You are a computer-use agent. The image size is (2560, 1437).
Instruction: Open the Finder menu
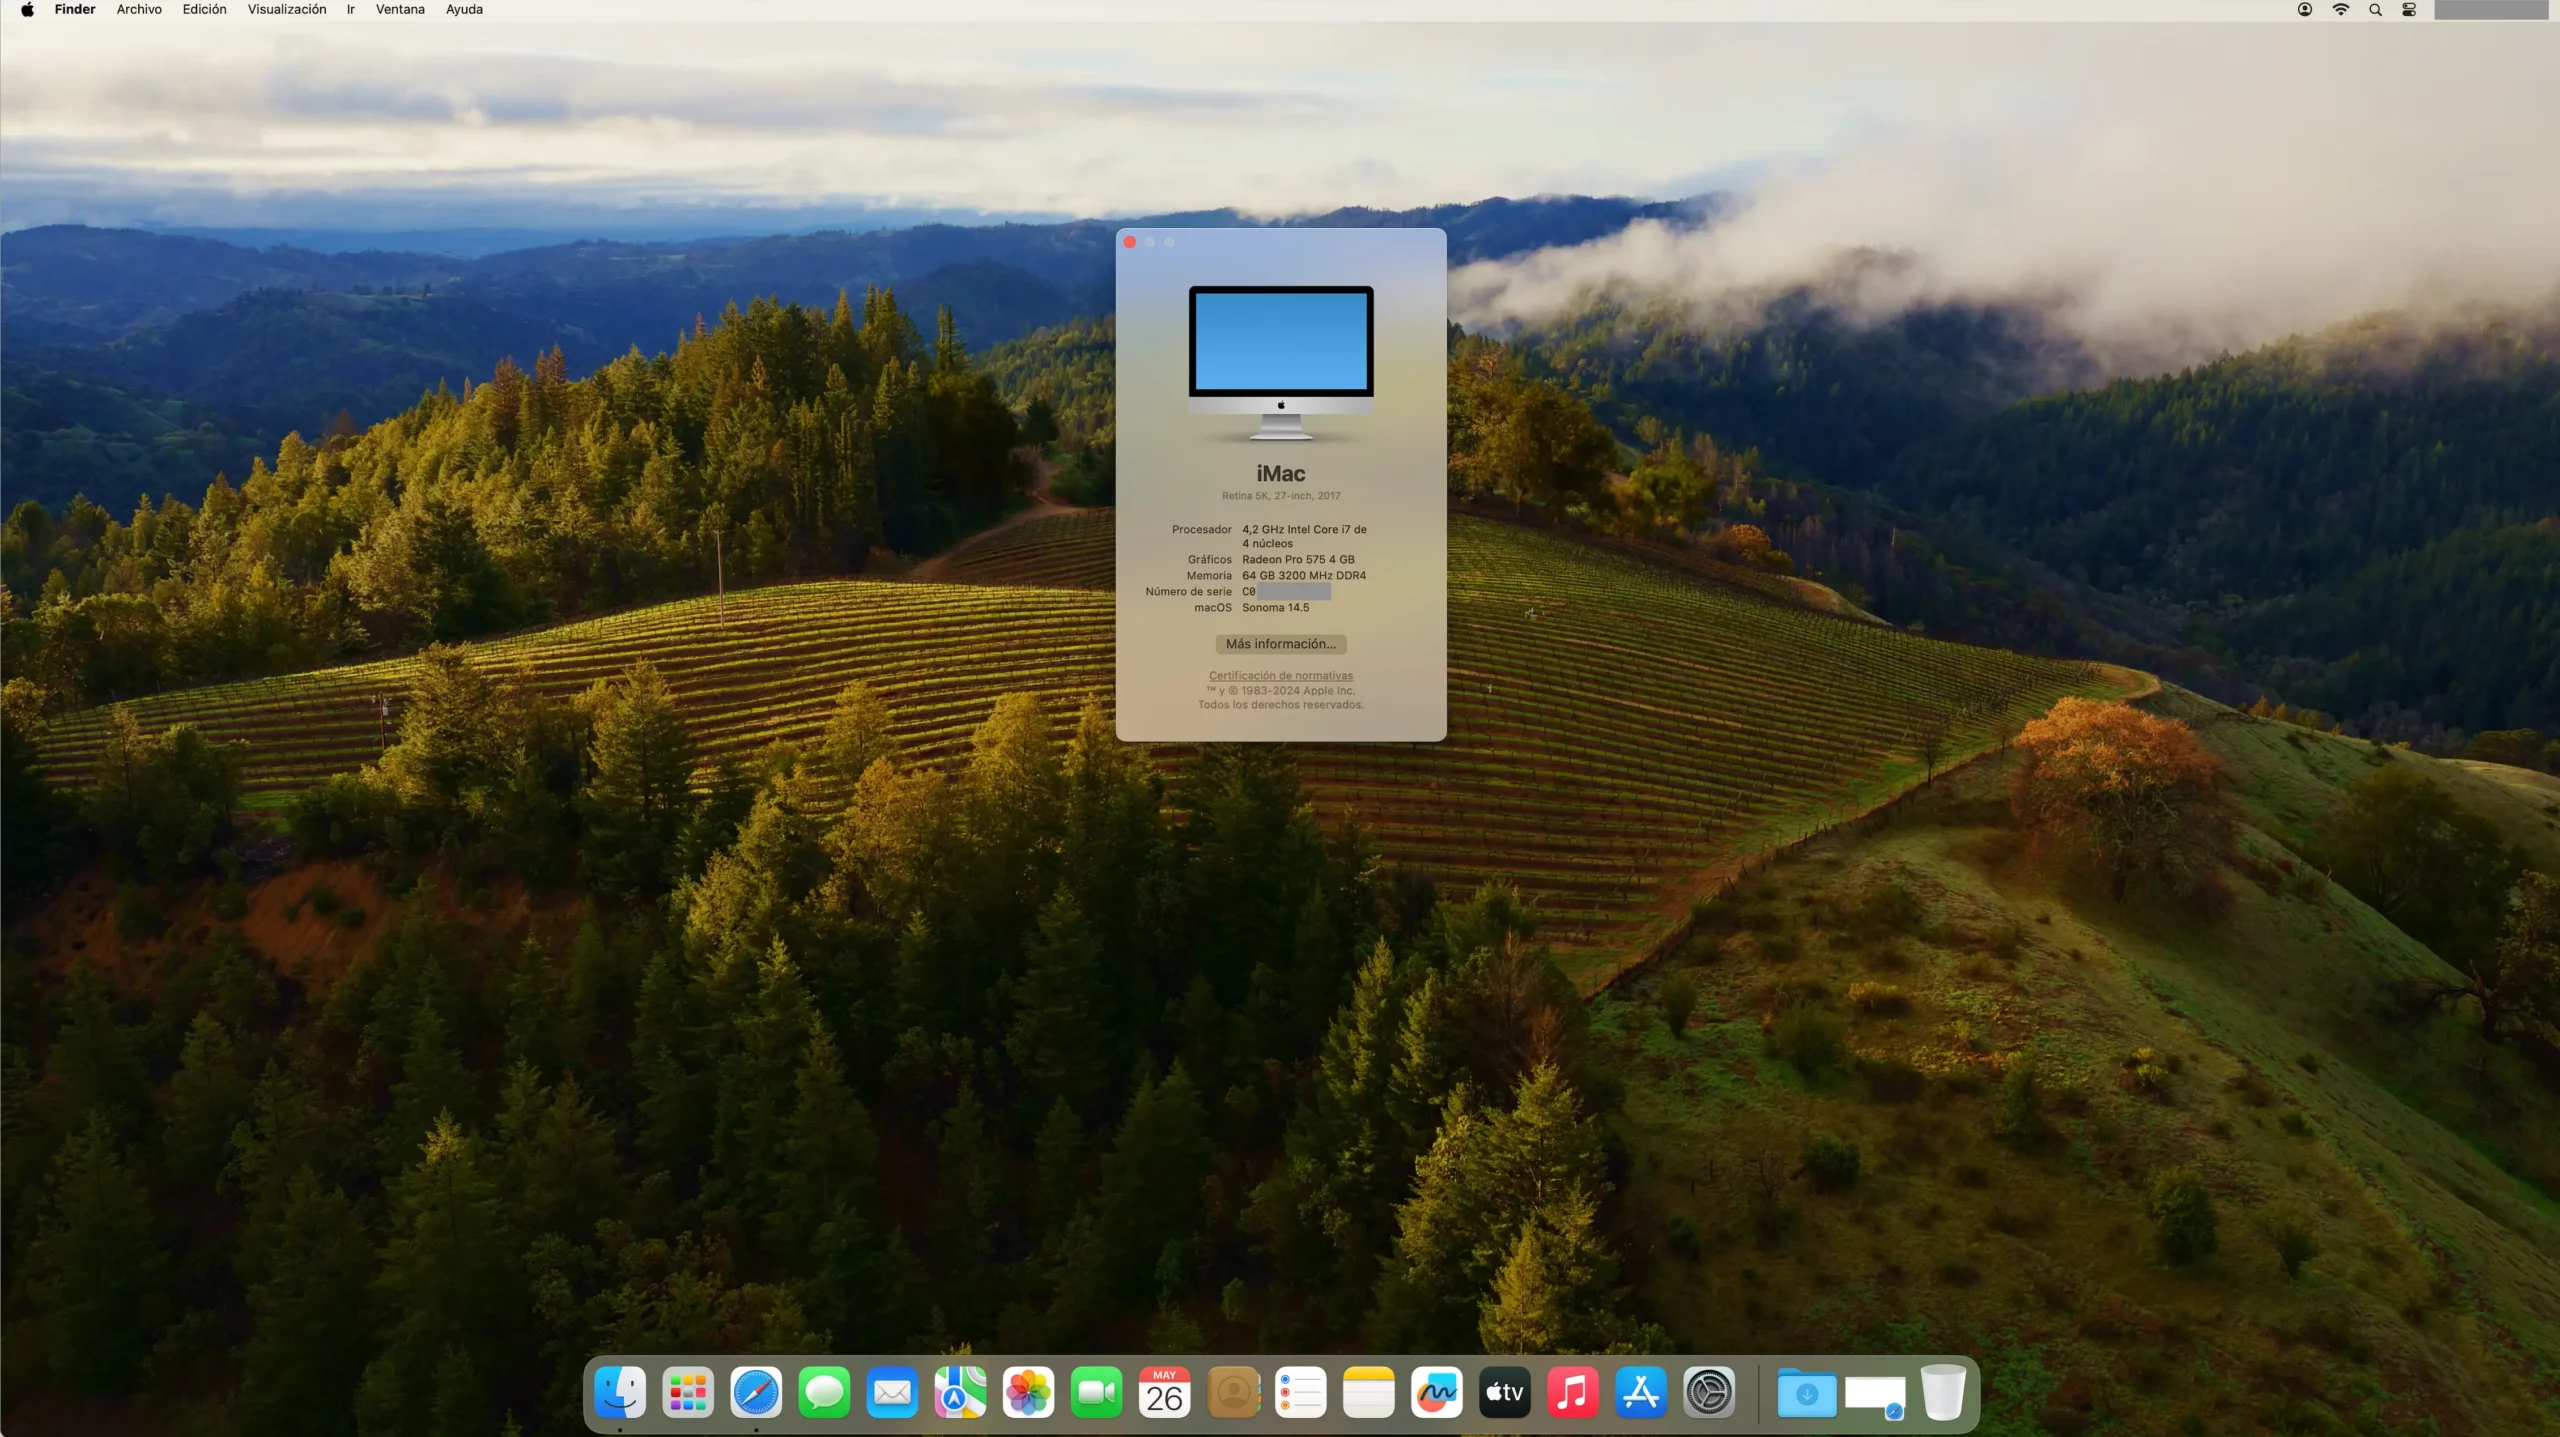tap(75, 10)
